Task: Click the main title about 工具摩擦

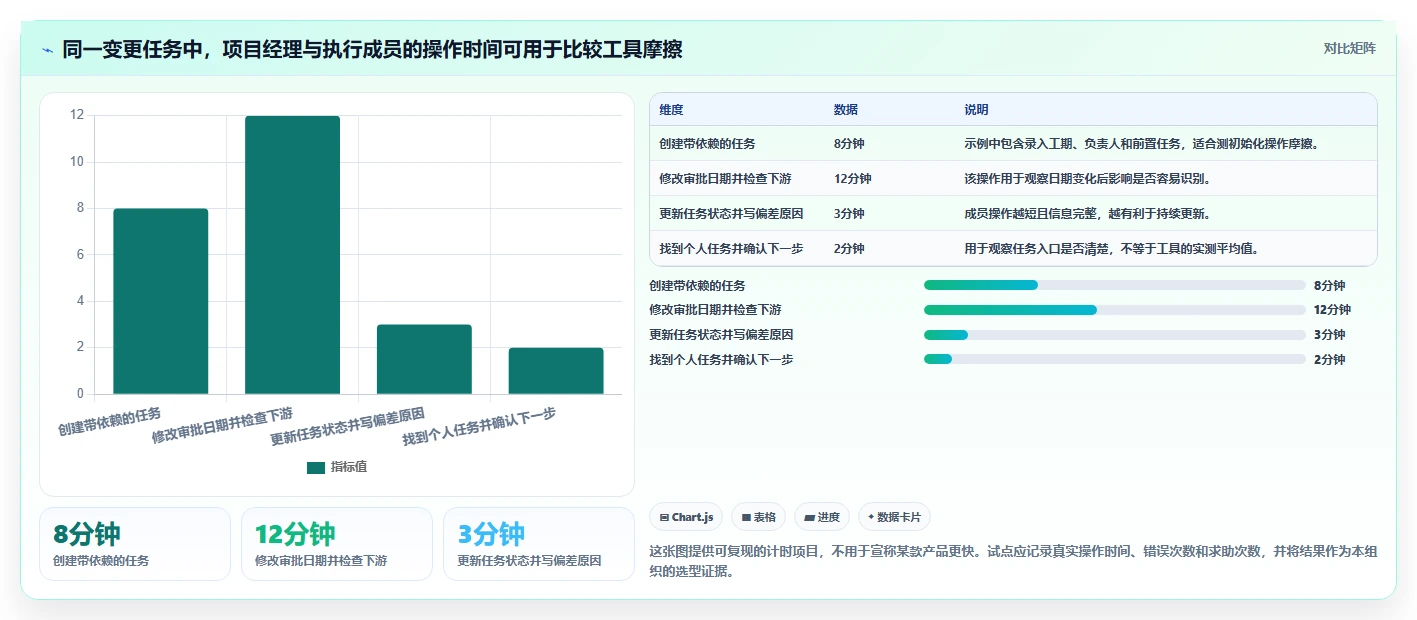Action: (x=372, y=49)
